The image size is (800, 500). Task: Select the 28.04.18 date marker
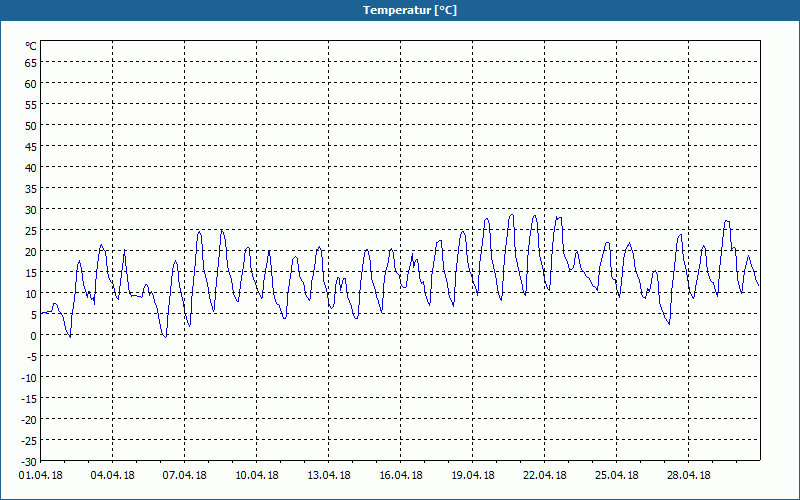tap(688, 476)
